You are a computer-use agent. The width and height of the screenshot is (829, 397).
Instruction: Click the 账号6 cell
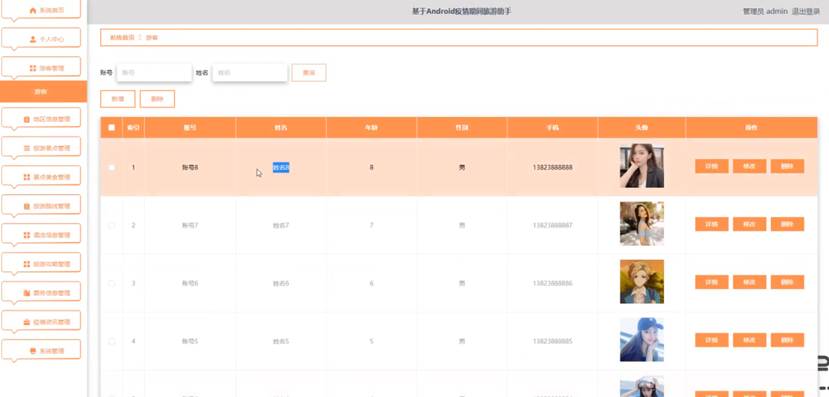click(x=190, y=283)
